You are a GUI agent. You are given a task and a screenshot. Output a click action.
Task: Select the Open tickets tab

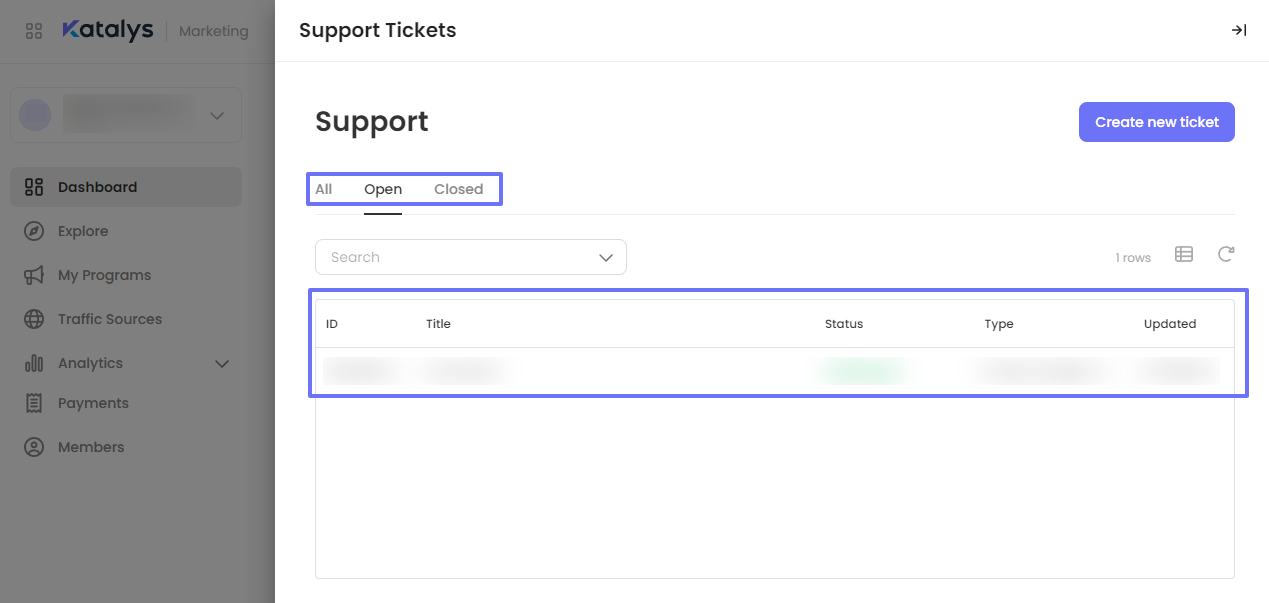click(x=383, y=189)
